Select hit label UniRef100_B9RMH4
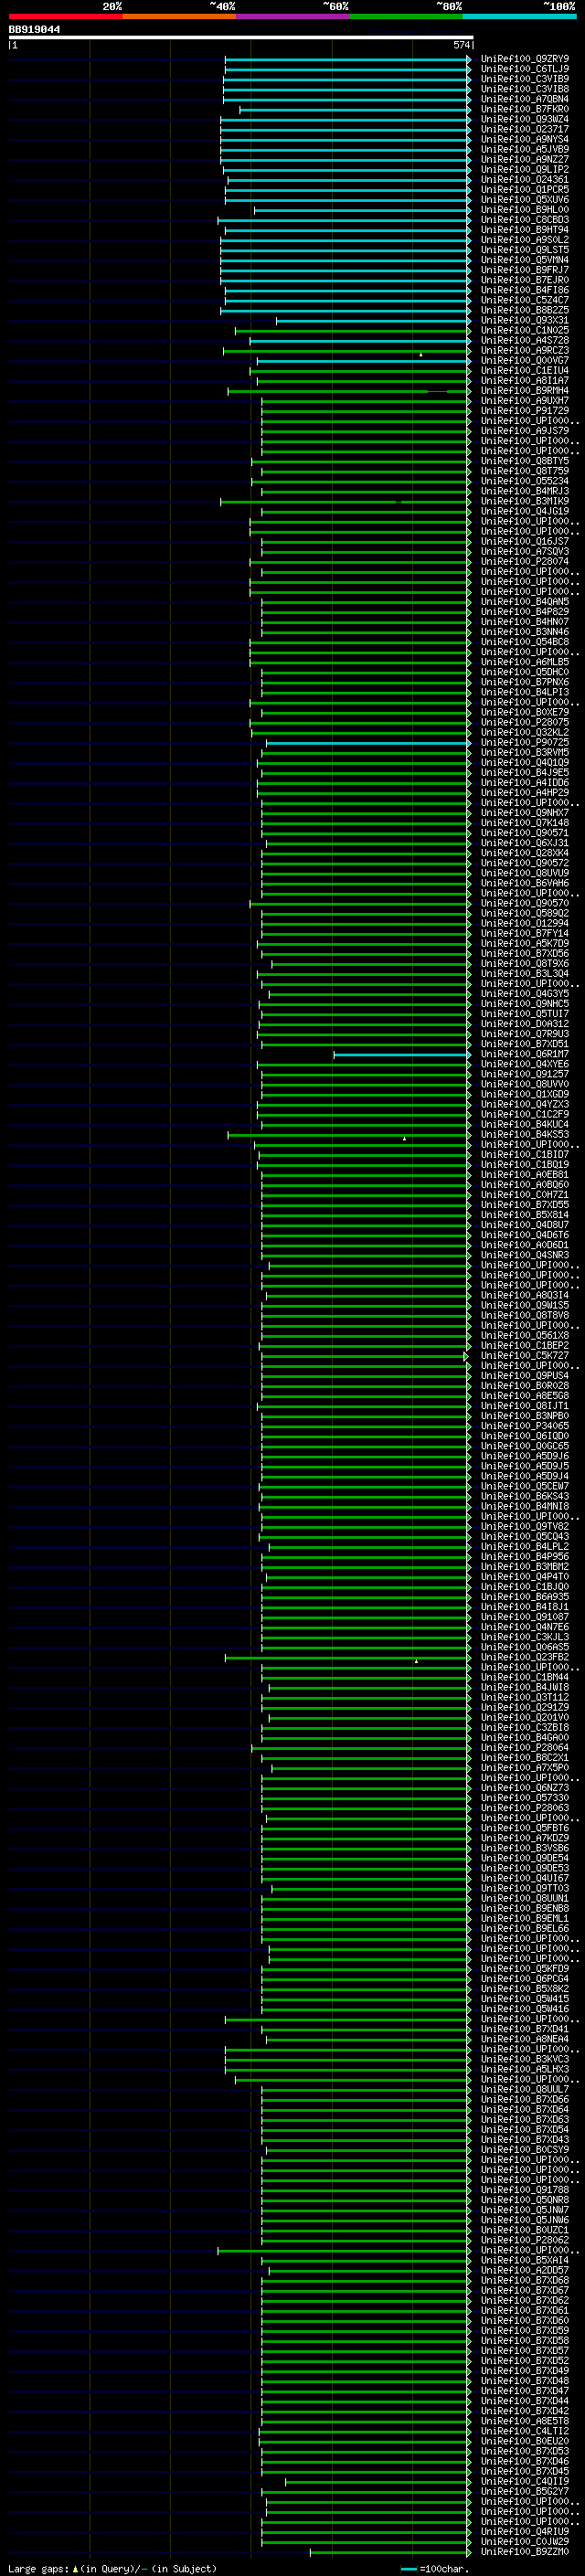The height and width of the screenshot is (2576, 585). pyautogui.click(x=524, y=391)
